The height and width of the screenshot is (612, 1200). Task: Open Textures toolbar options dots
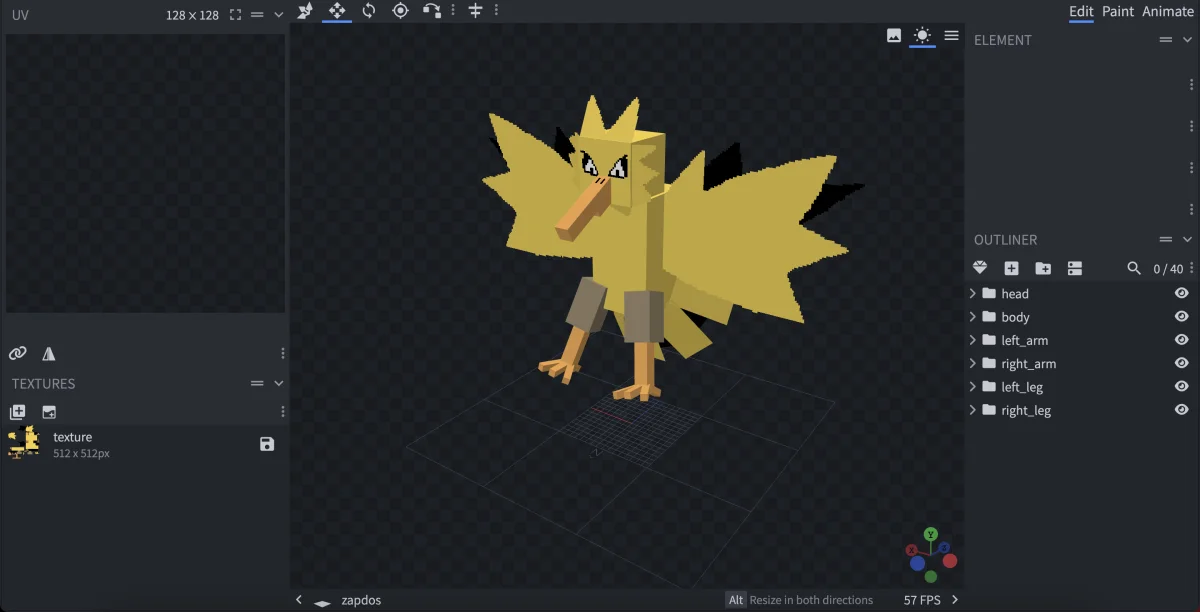coord(283,412)
